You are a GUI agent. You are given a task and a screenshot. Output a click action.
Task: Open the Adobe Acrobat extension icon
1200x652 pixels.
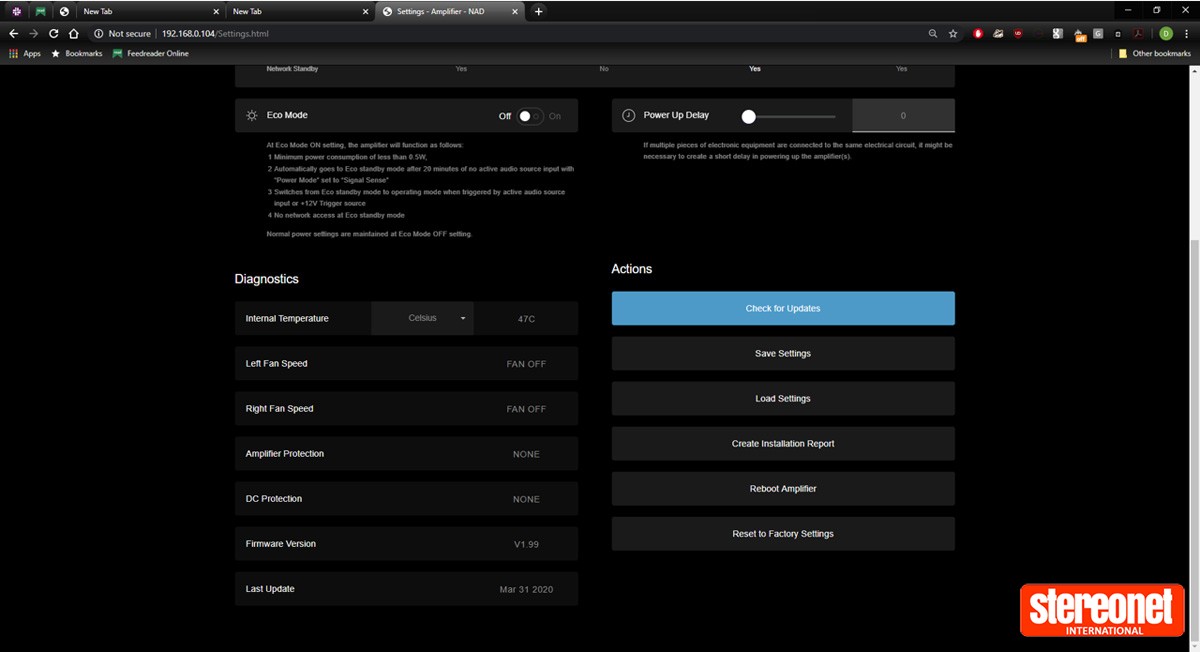click(x=1138, y=33)
